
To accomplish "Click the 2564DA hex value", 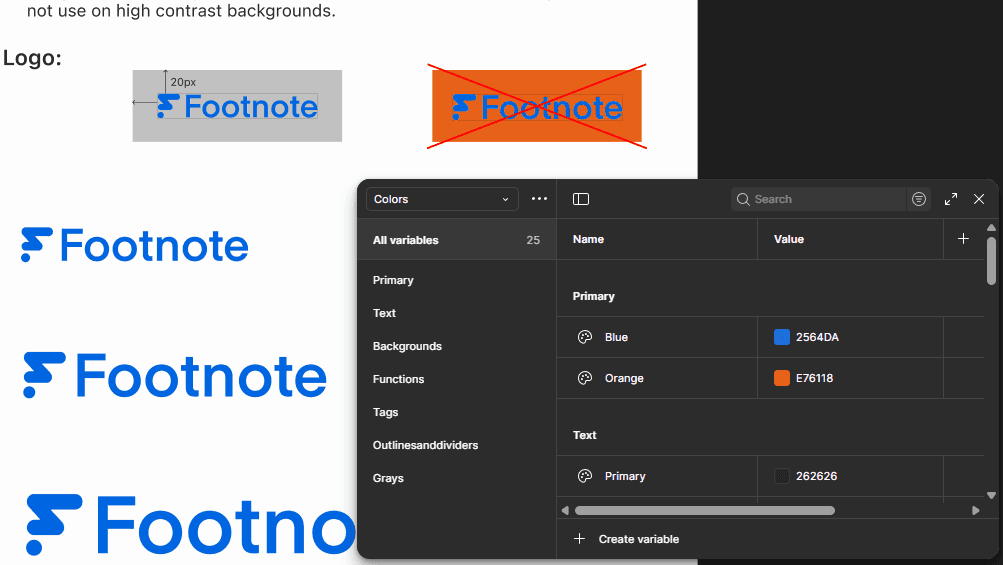I will point(817,337).
